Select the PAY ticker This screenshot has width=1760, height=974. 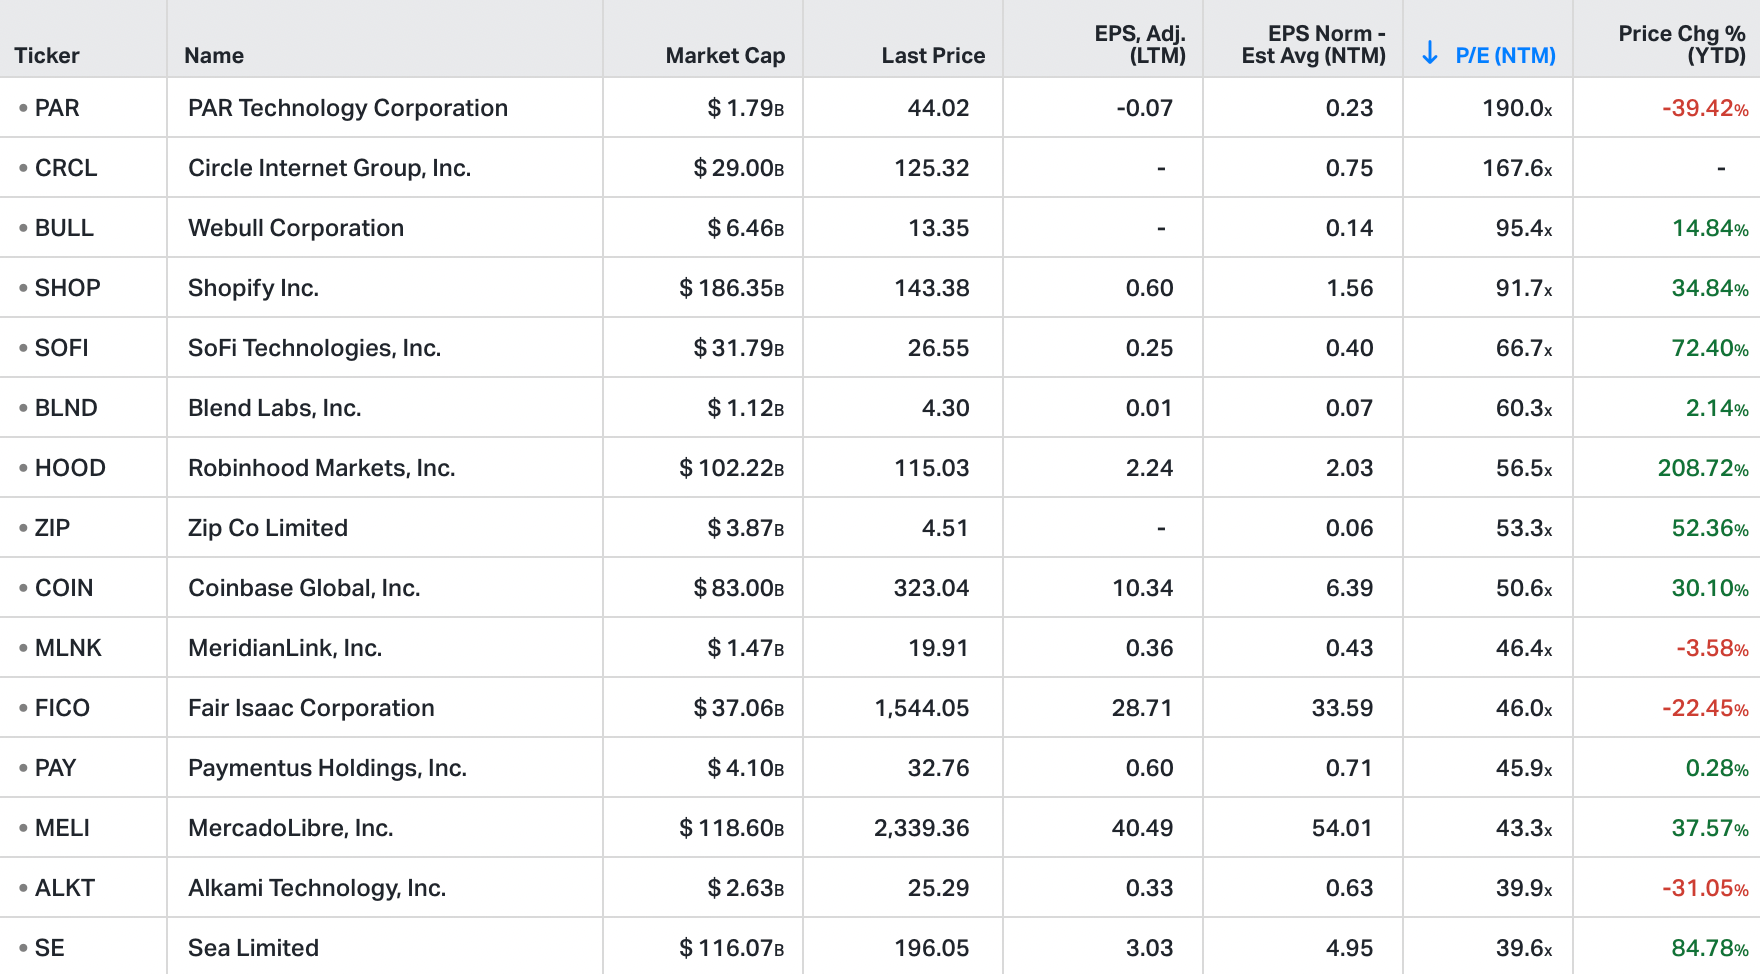point(56,768)
